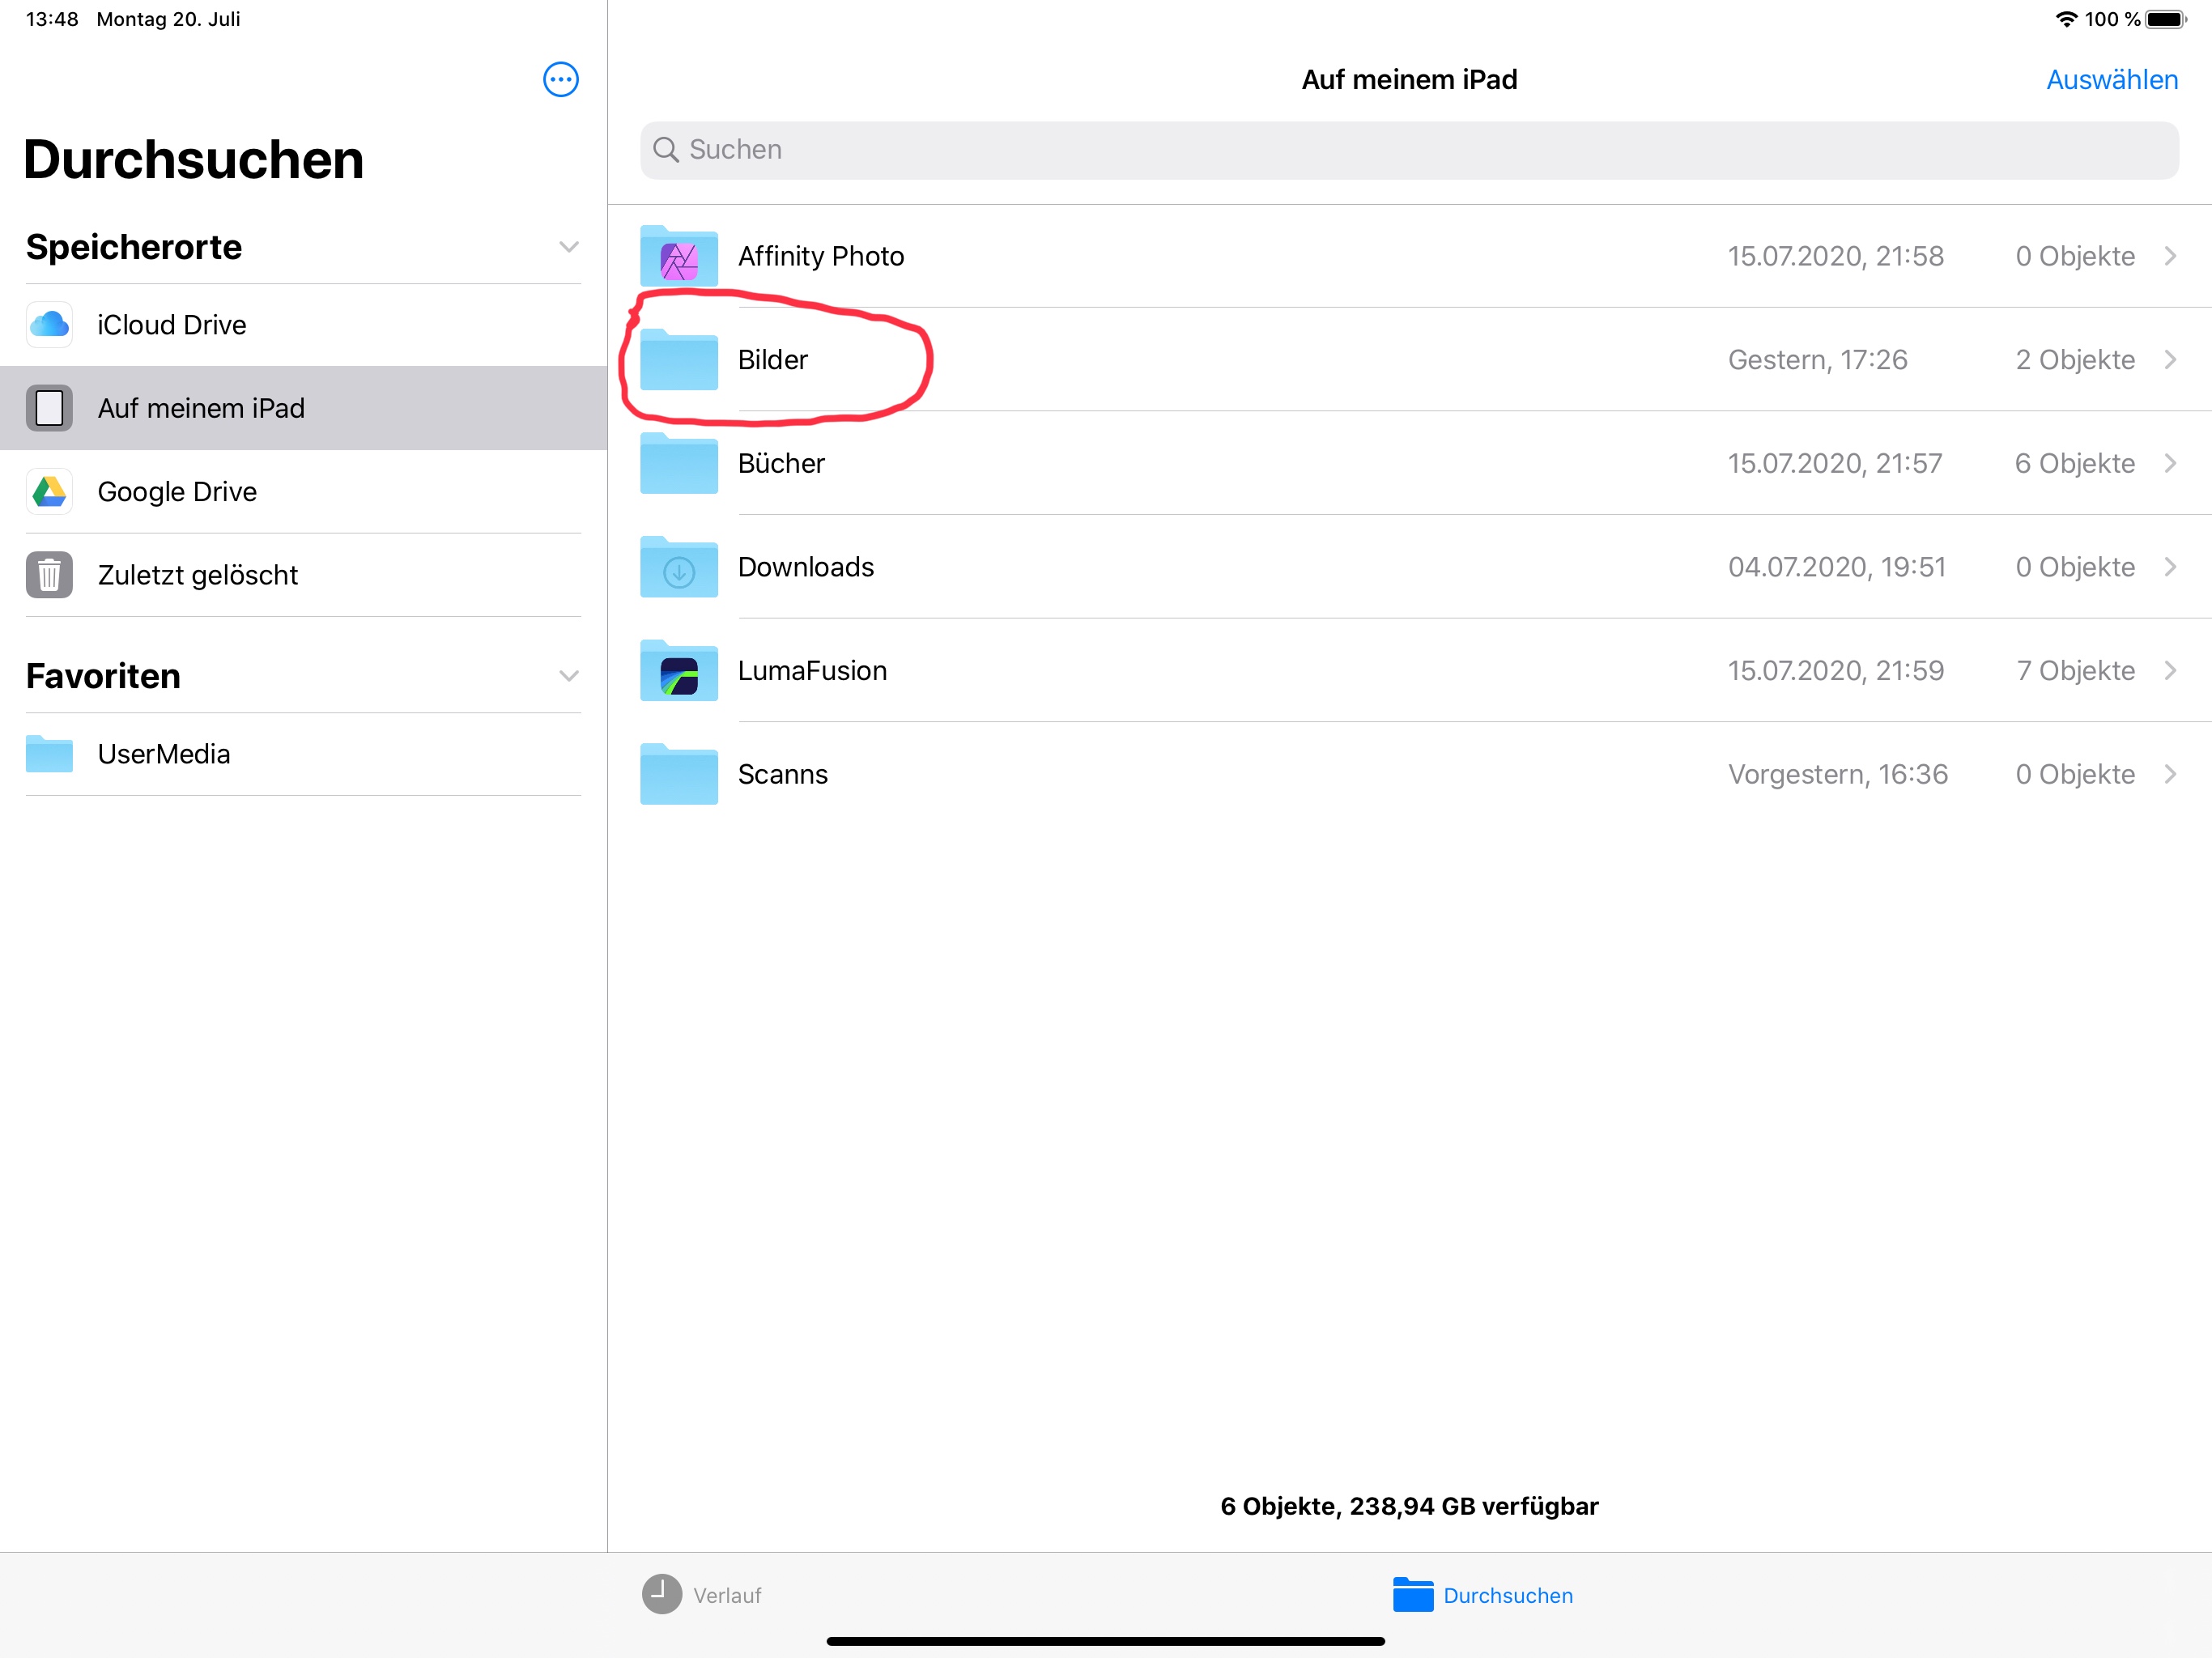The image size is (2212, 1658).
Task: Open the Bilder folder
Action: coord(772,360)
